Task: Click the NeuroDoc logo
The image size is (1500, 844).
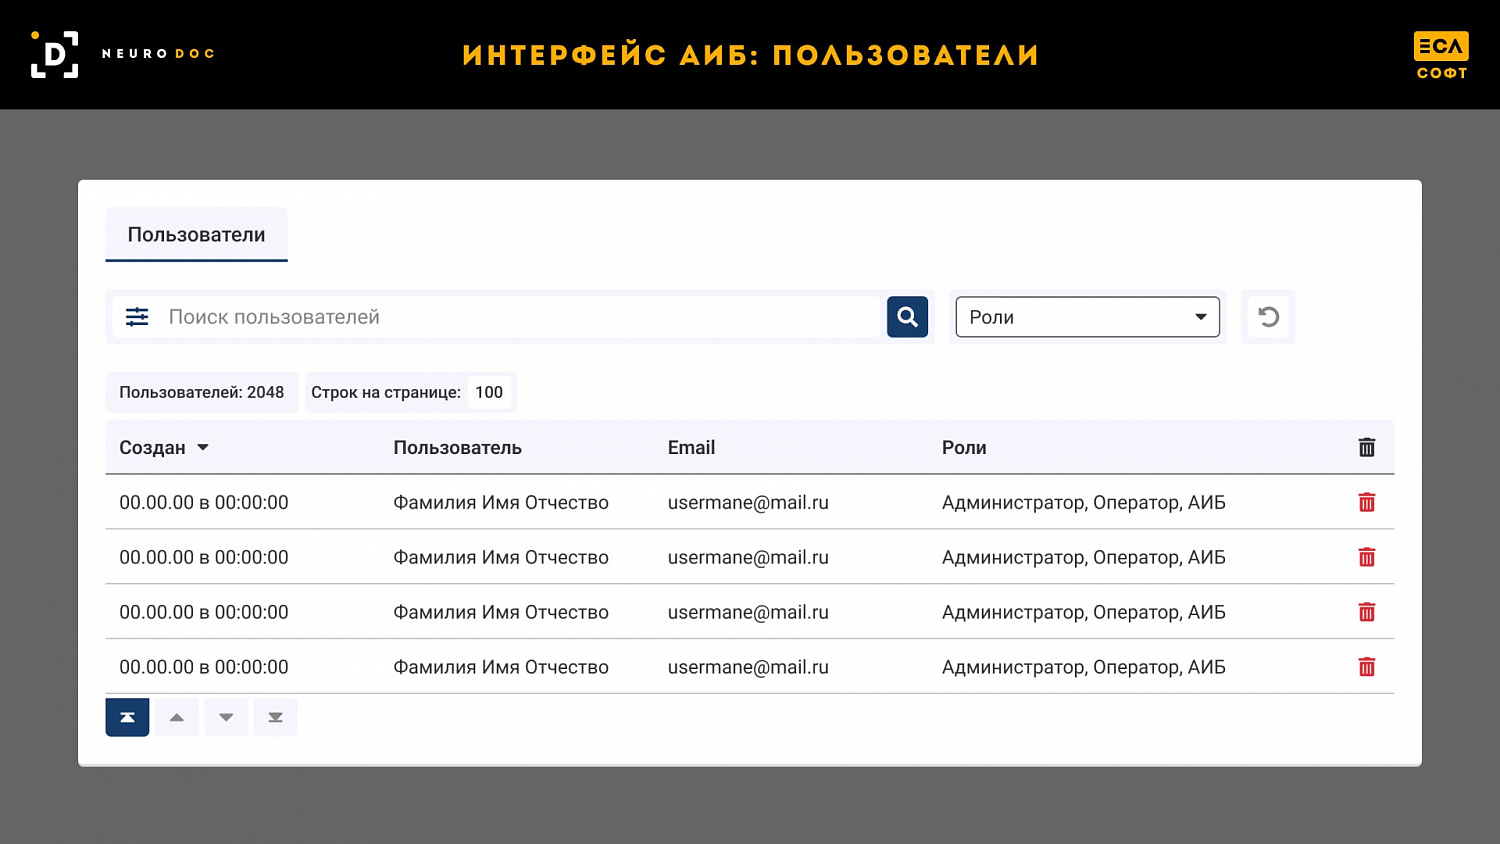Action: (x=123, y=54)
